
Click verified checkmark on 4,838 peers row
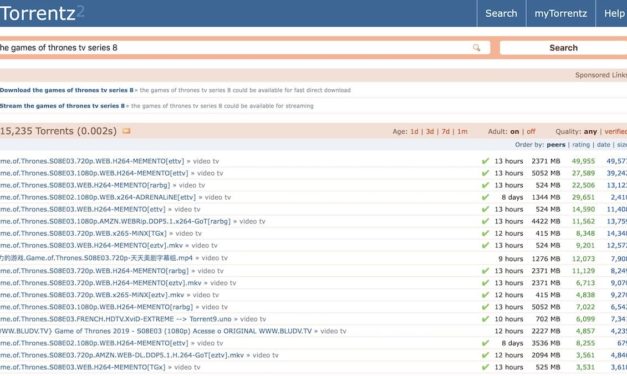[485, 294]
